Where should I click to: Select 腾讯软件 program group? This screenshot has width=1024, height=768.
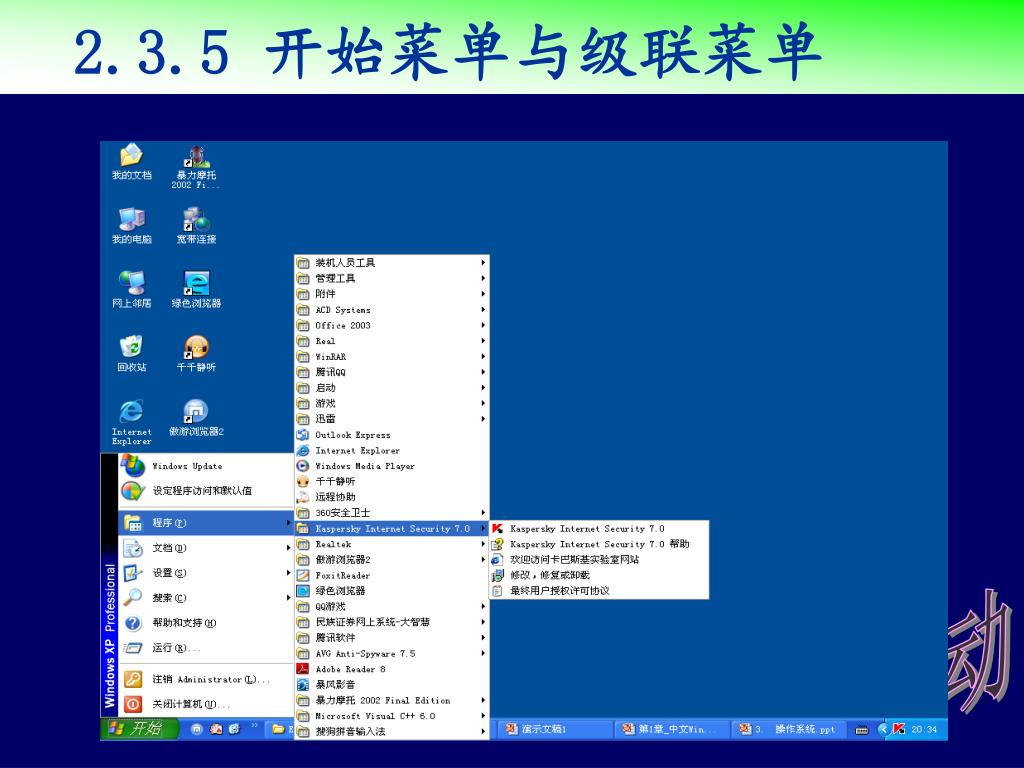point(392,637)
